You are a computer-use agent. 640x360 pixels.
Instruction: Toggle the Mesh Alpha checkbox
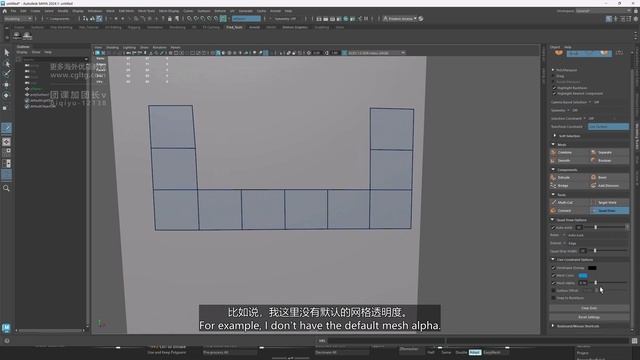(x=553, y=283)
